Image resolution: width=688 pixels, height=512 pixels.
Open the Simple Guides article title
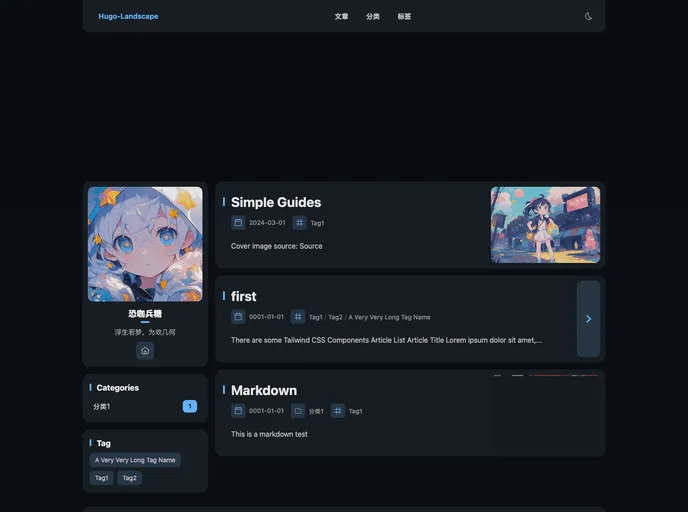tap(276, 202)
